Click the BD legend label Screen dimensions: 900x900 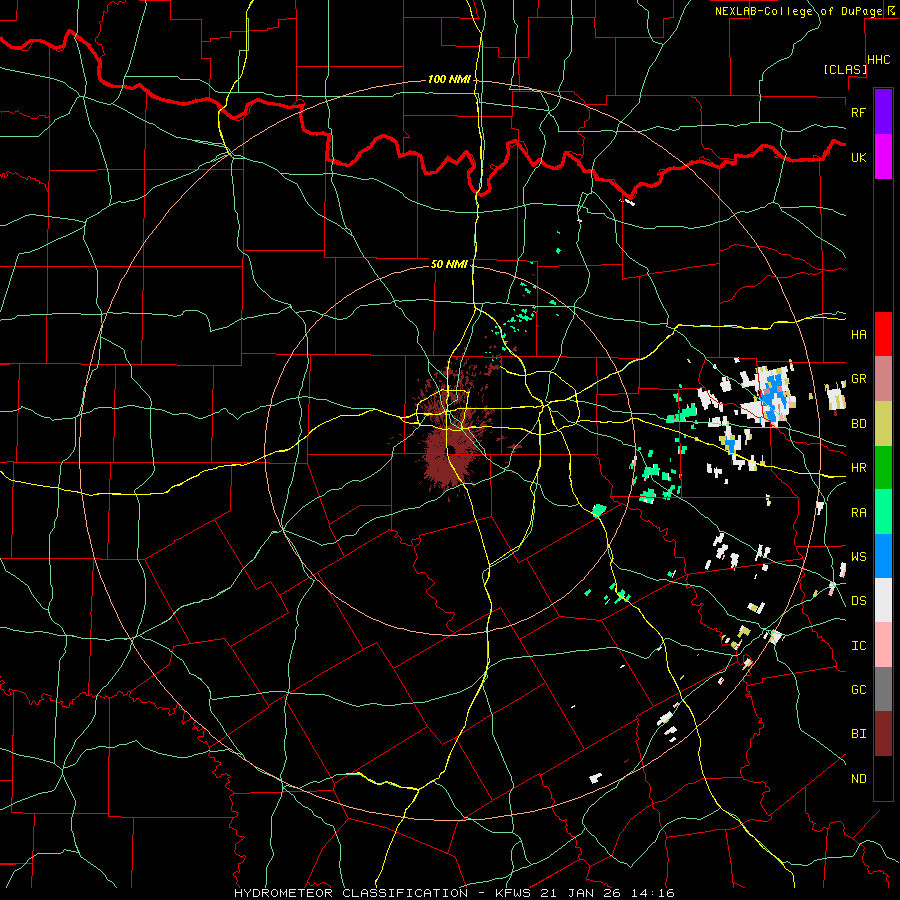pos(859,424)
